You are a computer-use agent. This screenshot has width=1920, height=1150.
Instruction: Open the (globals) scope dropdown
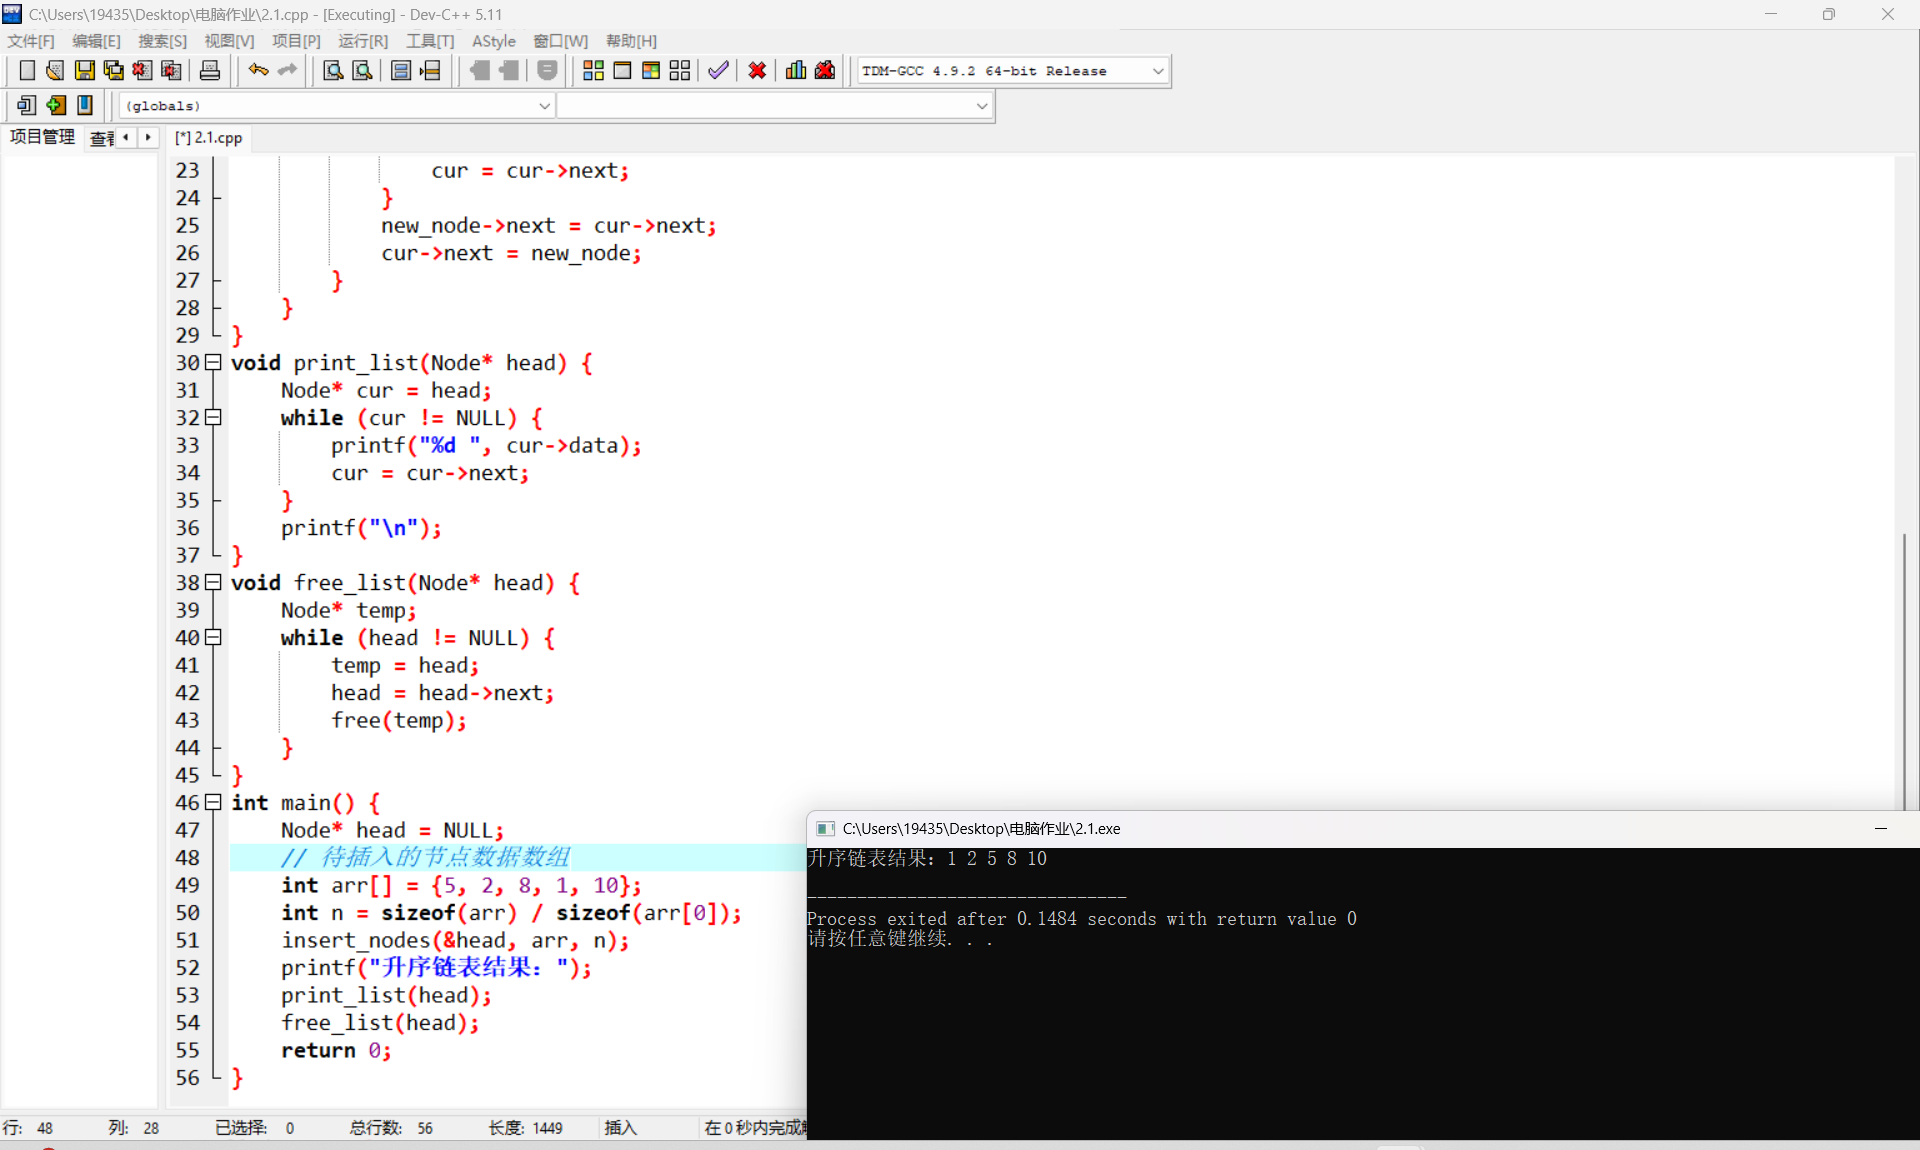(544, 106)
